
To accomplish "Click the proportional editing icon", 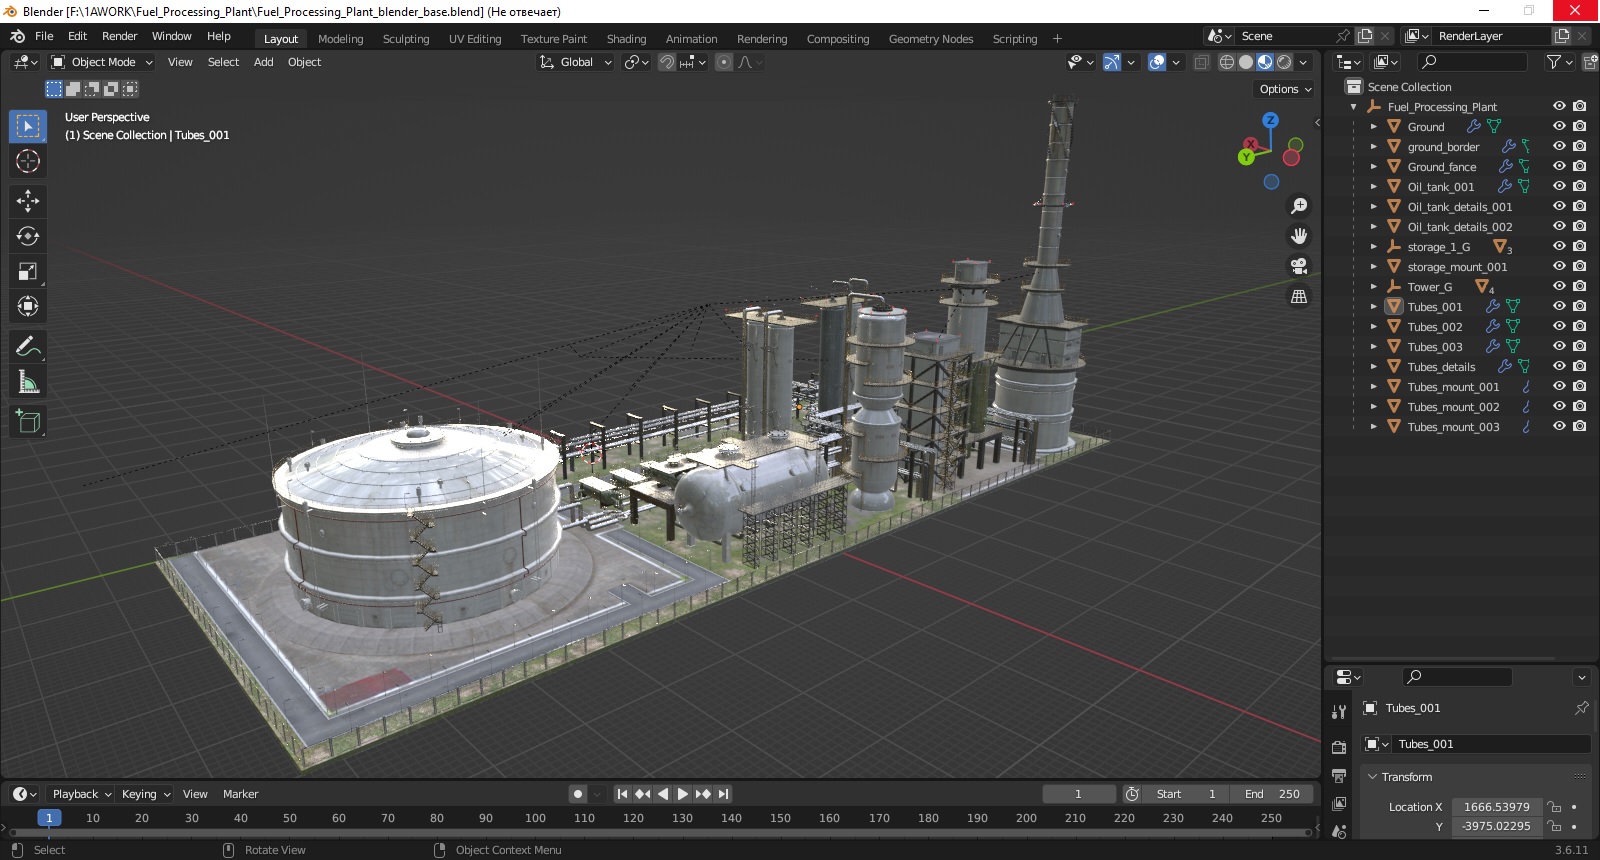I will 724,62.
